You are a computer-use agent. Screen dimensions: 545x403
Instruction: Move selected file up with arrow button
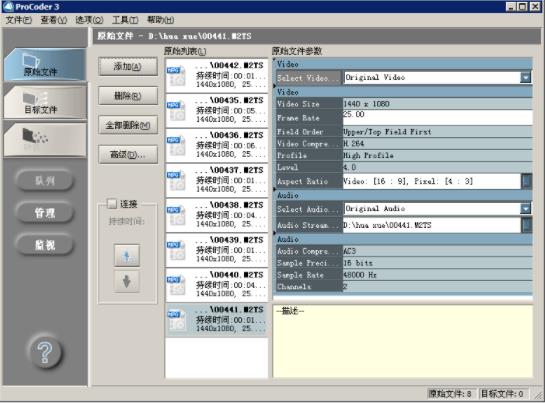click(x=127, y=255)
